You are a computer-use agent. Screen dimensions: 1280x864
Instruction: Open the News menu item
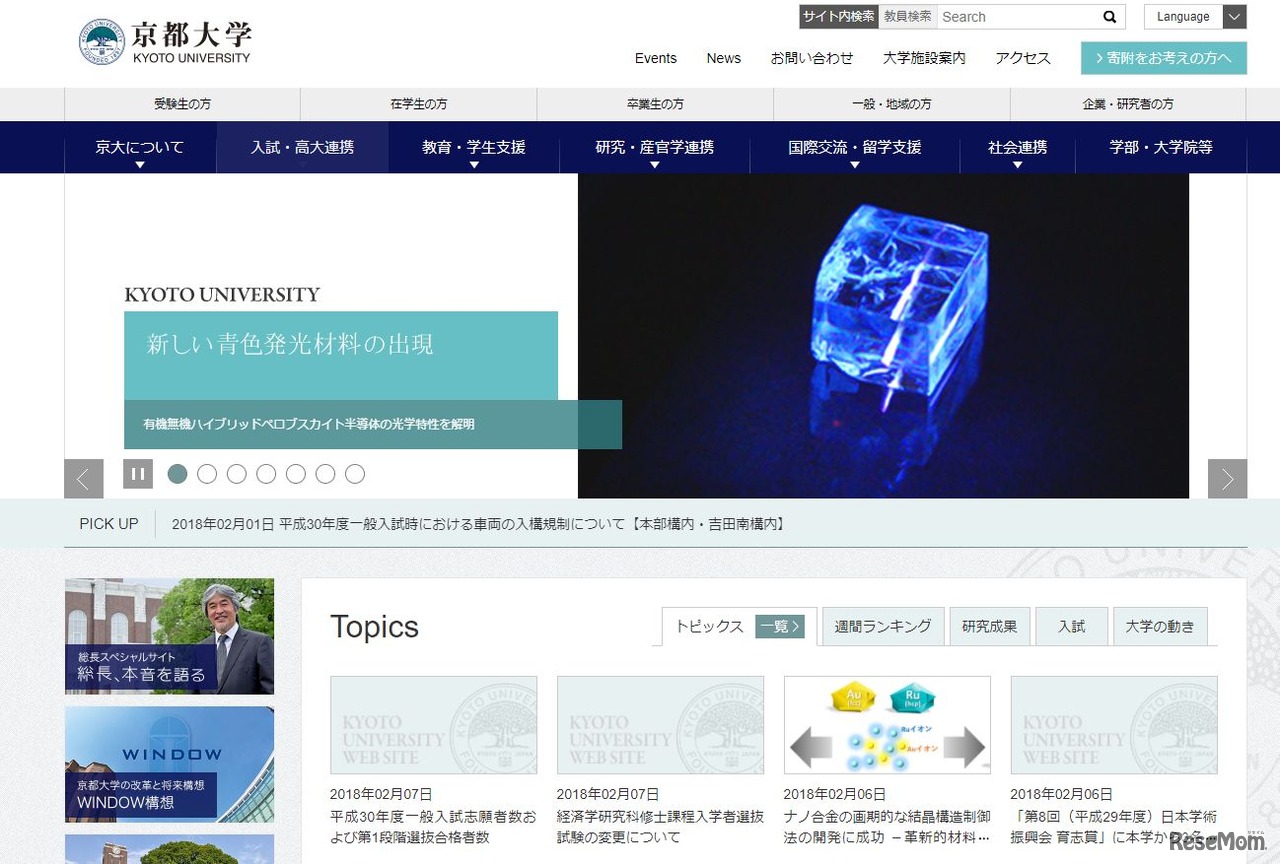pyautogui.click(x=723, y=58)
